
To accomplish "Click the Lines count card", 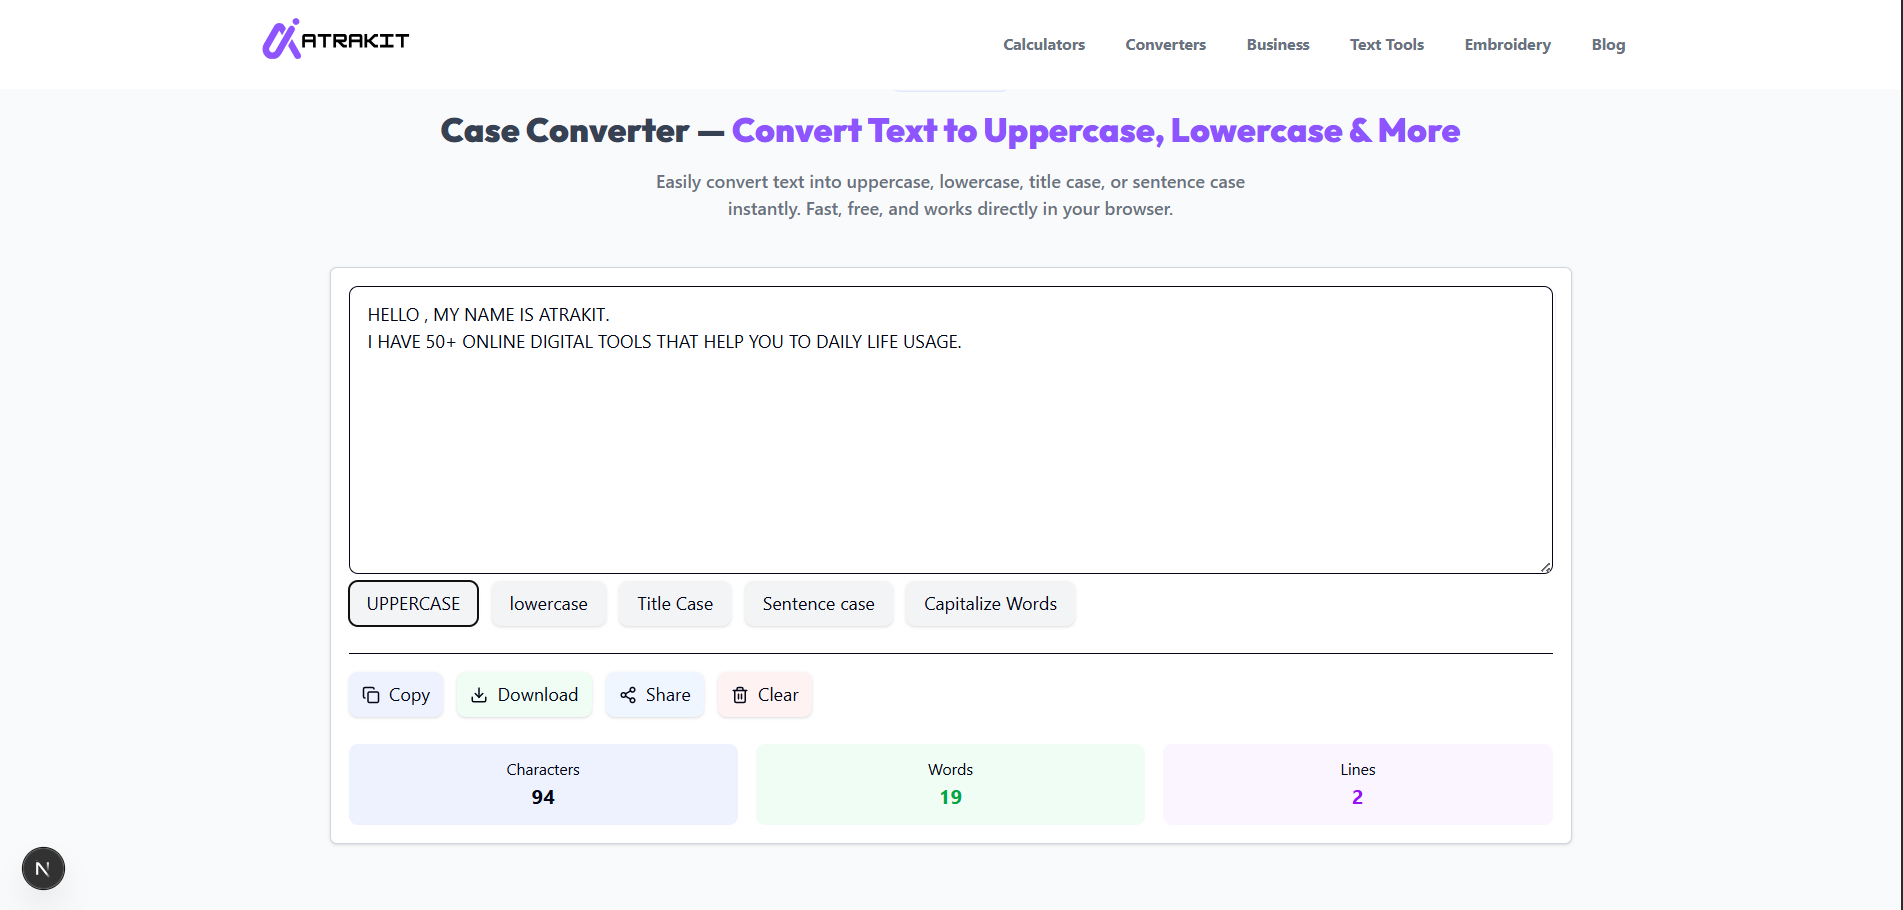I will point(1357,784).
